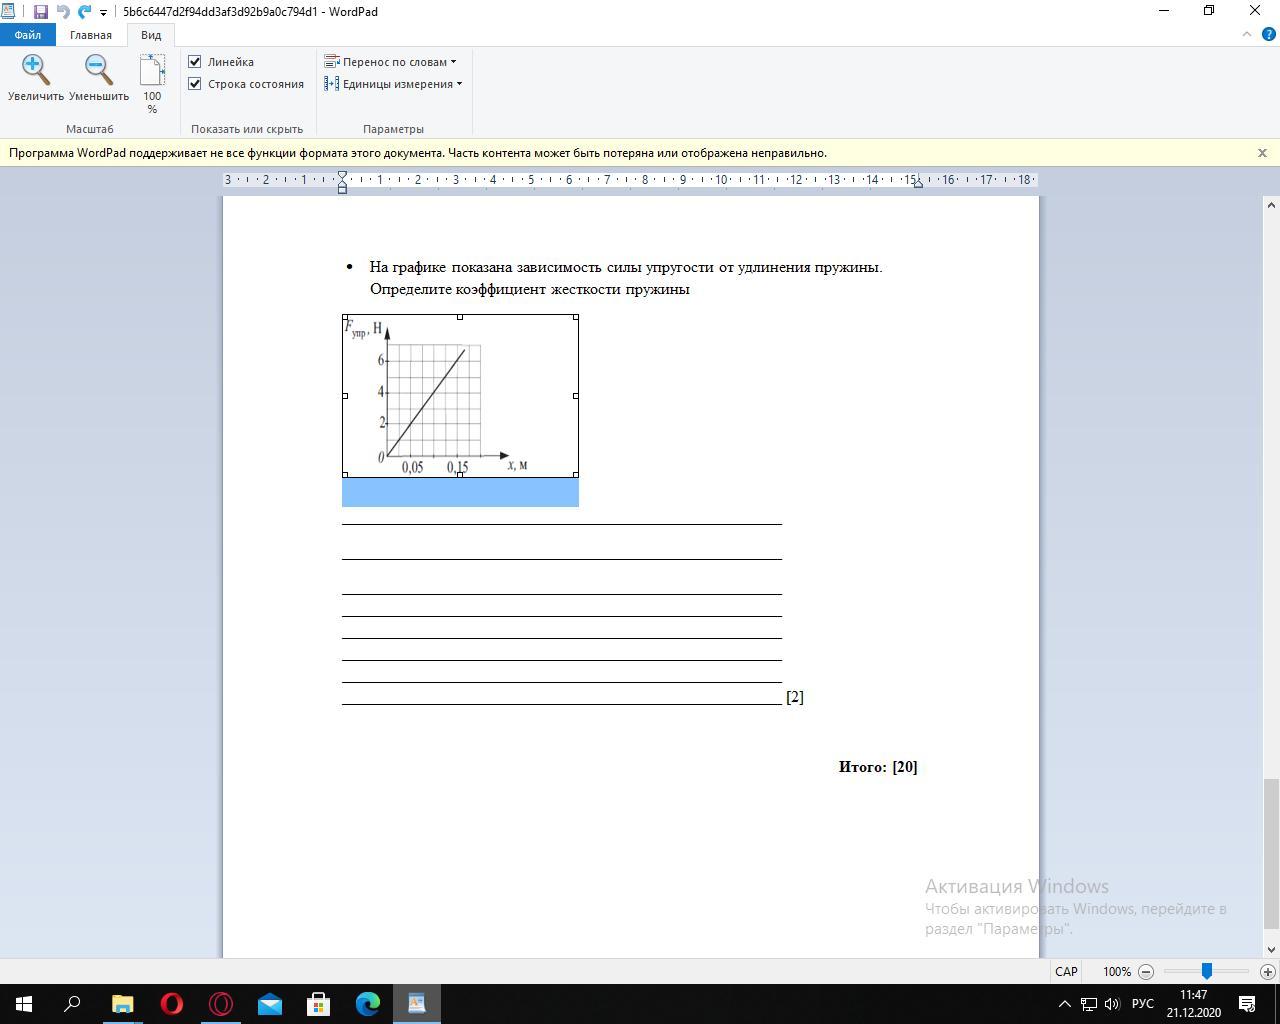Click the Redo arrow in title bar
Image resolution: width=1280 pixels, height=1024 pixels.
(x=84, y=12)
